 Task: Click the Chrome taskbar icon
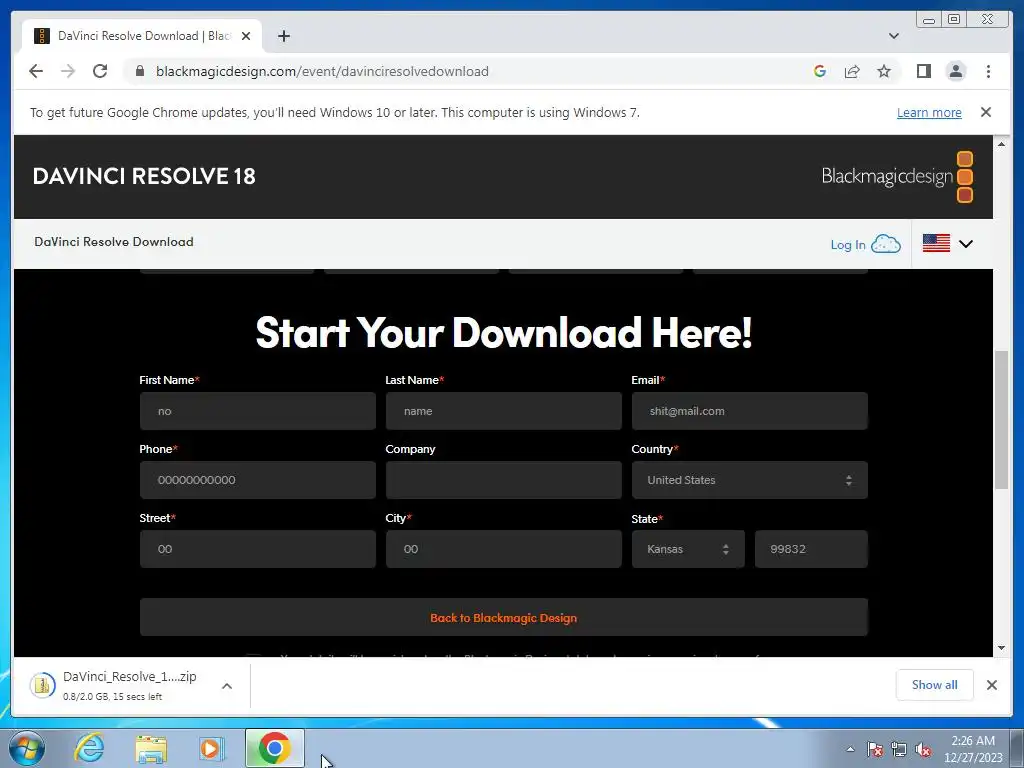click(x=274, y=748)
